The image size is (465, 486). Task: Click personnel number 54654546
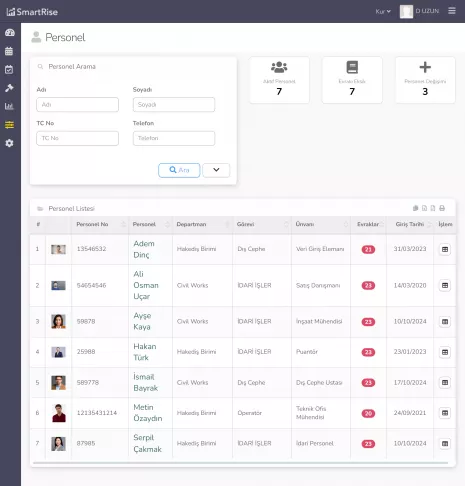pyautogui.click(x=91, y=285)
